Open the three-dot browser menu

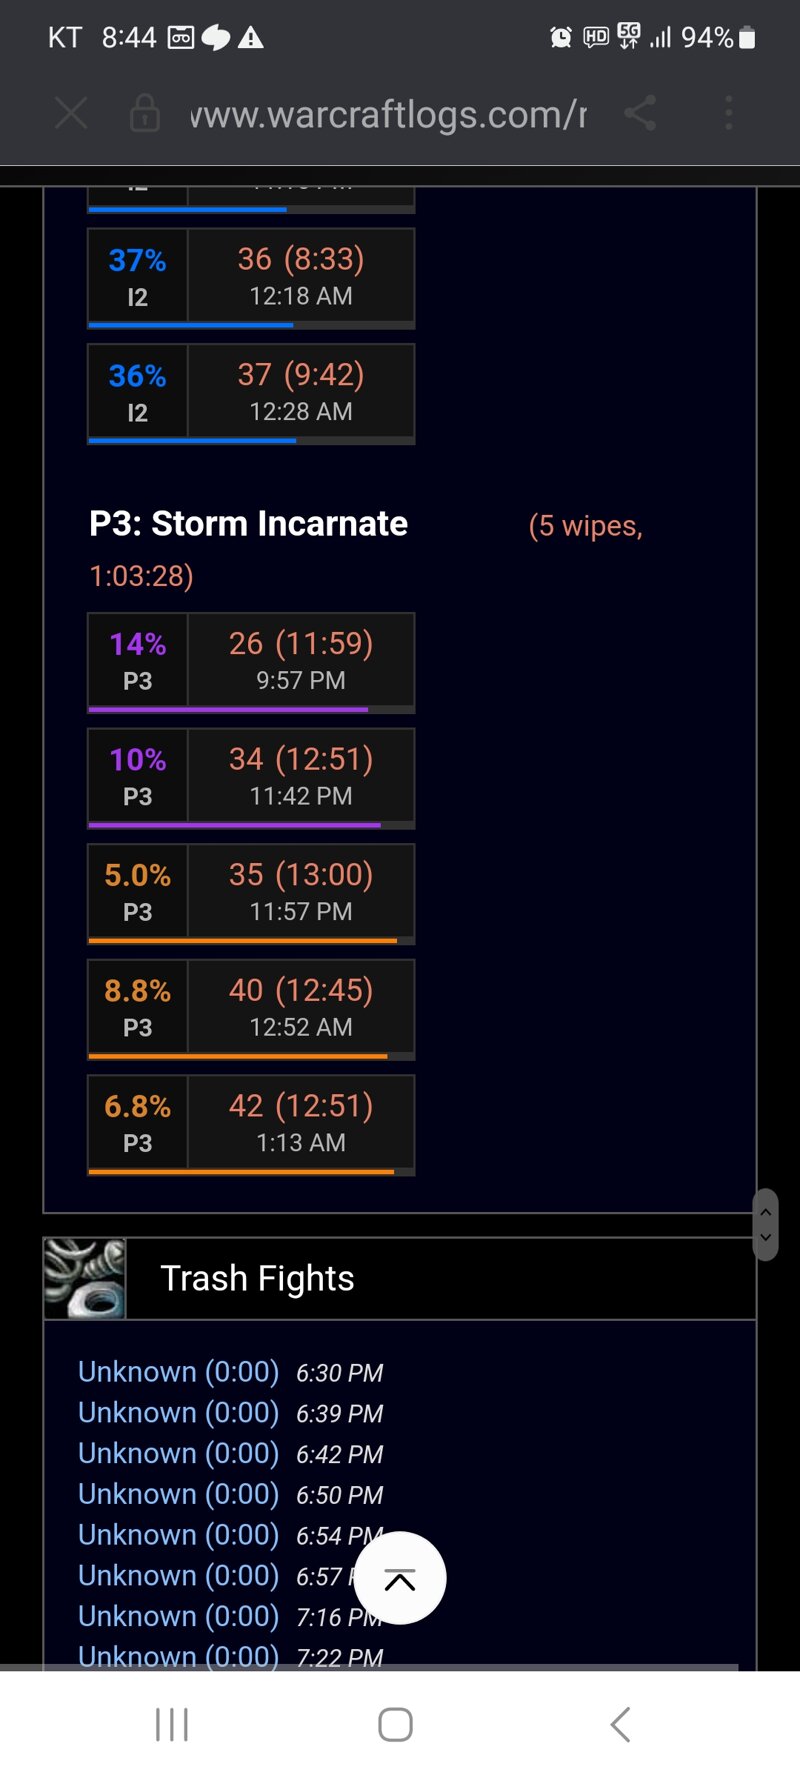[x=729, y=113]
